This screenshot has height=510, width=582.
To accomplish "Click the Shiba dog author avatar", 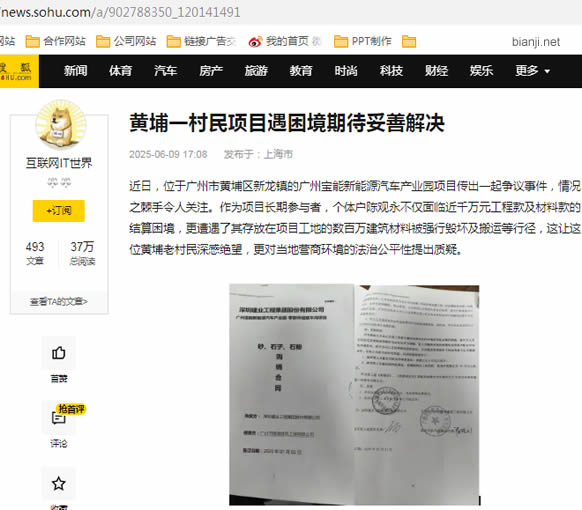I will pyautogui.click(x=61, y=125).
